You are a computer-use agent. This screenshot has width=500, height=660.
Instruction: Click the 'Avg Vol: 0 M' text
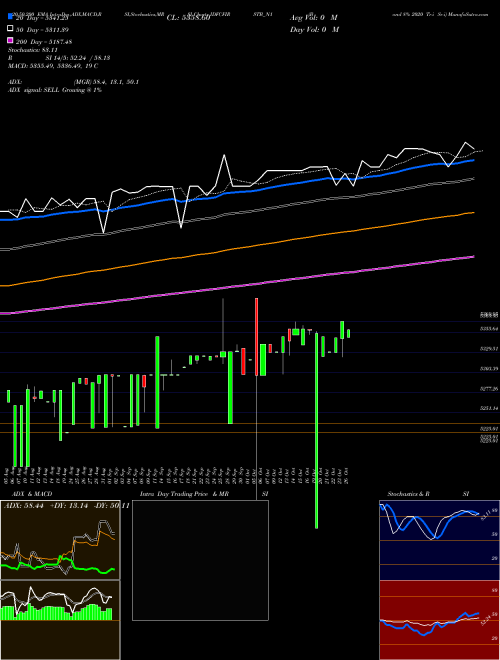tap(314, 18)
